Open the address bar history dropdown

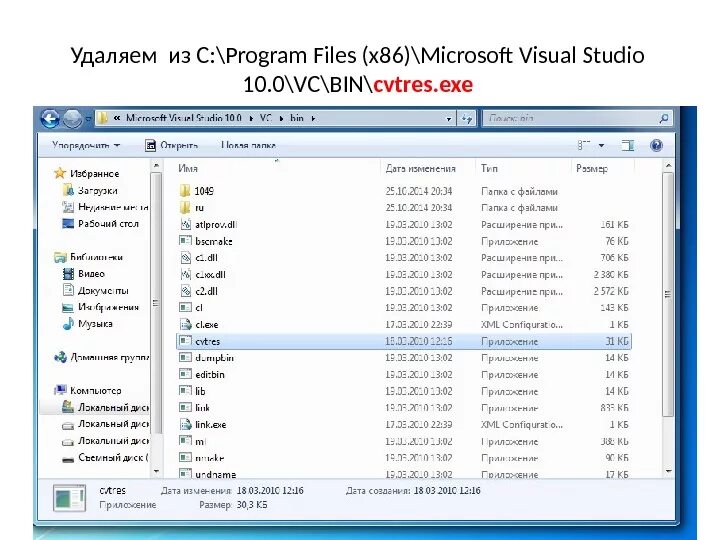(x=449, y=119)
